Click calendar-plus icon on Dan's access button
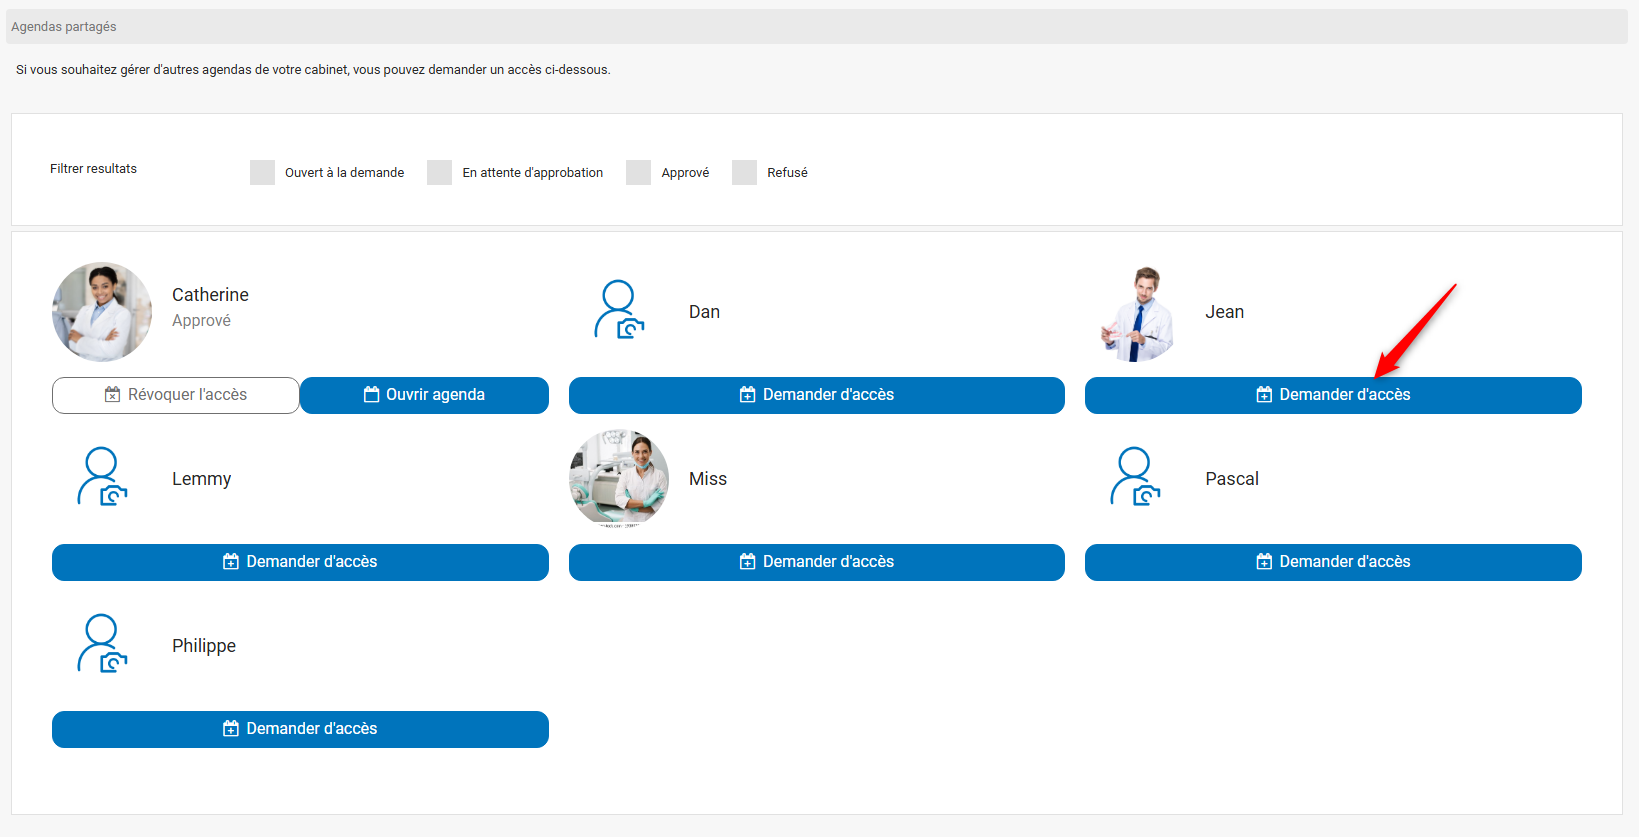The width and height of the screenshot is (1639, 837). pos(747,395)
